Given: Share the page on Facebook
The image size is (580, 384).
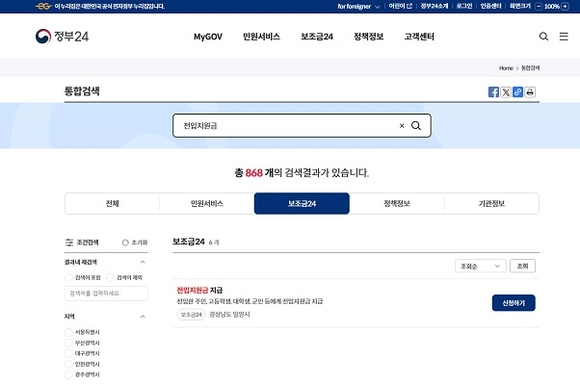Looking at the screenshot, I should coord(493,92).
